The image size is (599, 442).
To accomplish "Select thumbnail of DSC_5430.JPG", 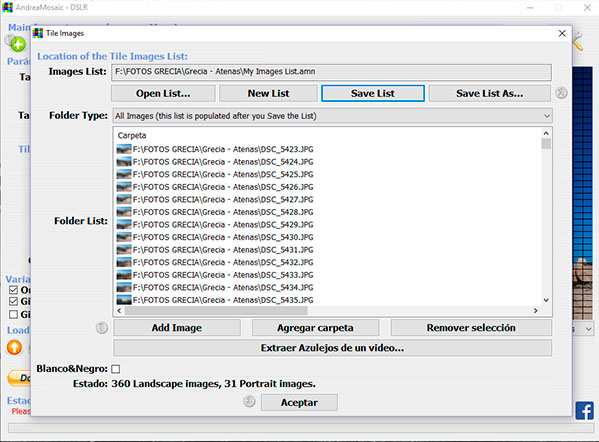I will point(124,237).
